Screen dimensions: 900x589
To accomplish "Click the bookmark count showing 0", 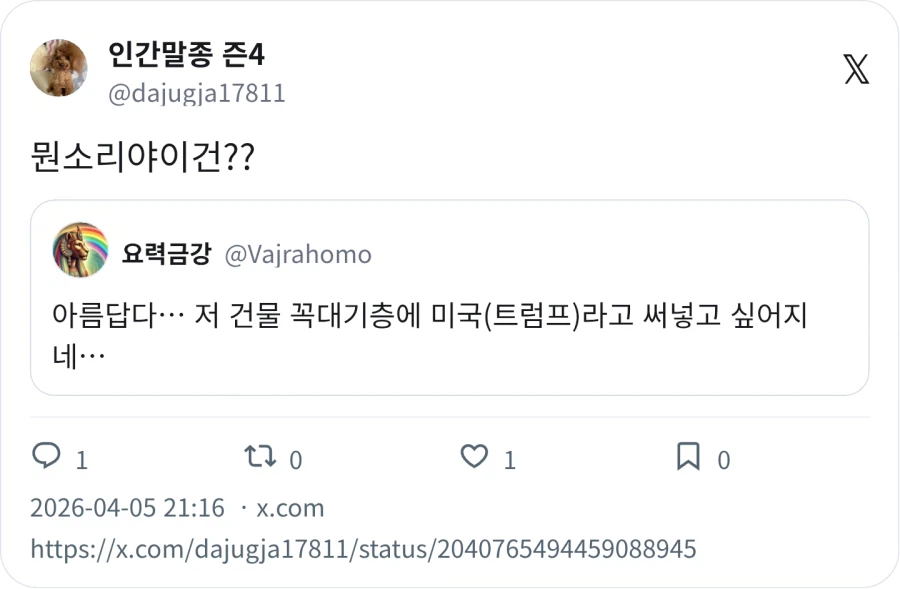I will [x=724, y=460].
